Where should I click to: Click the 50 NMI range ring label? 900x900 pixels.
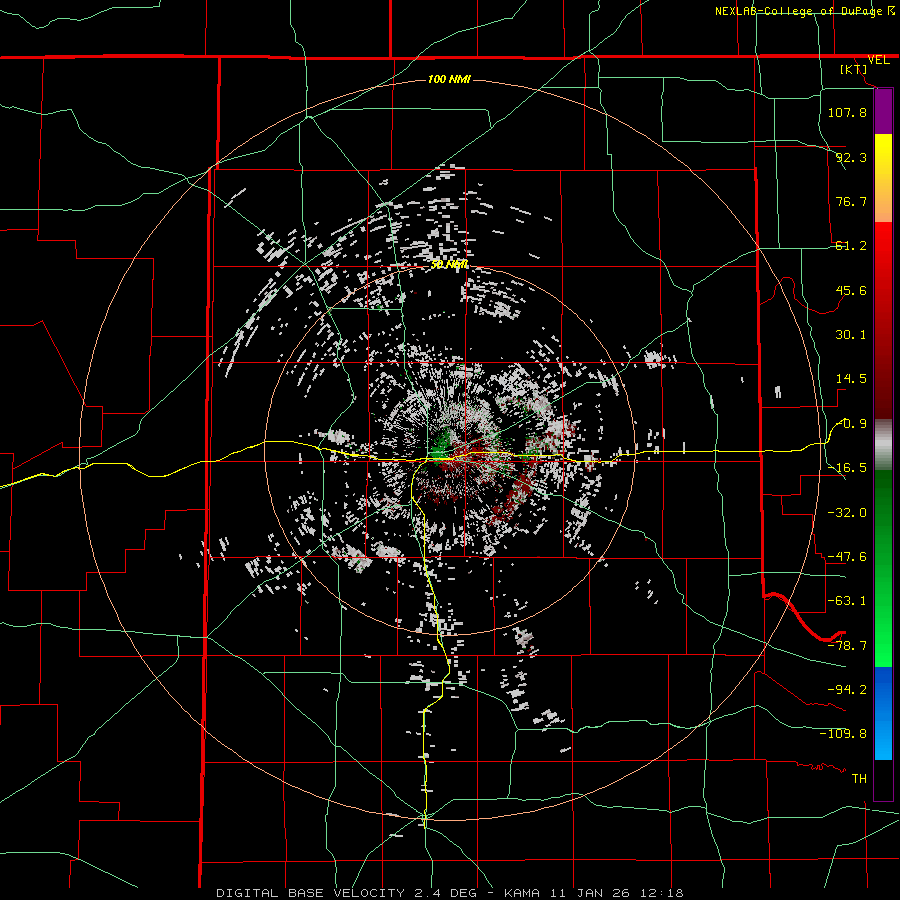pyautogui.click(x=449, y=265)
